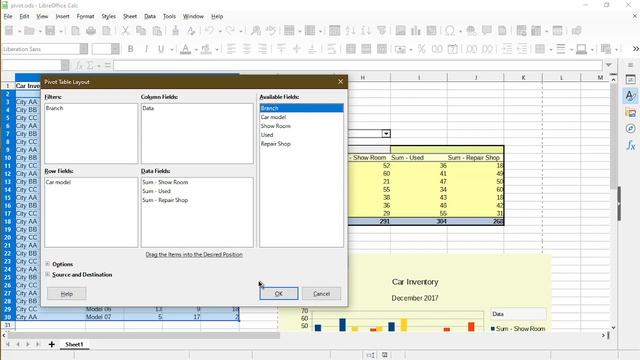
Task: Open the Name Box dropdown arrow
Action: [x=65, y=65]
